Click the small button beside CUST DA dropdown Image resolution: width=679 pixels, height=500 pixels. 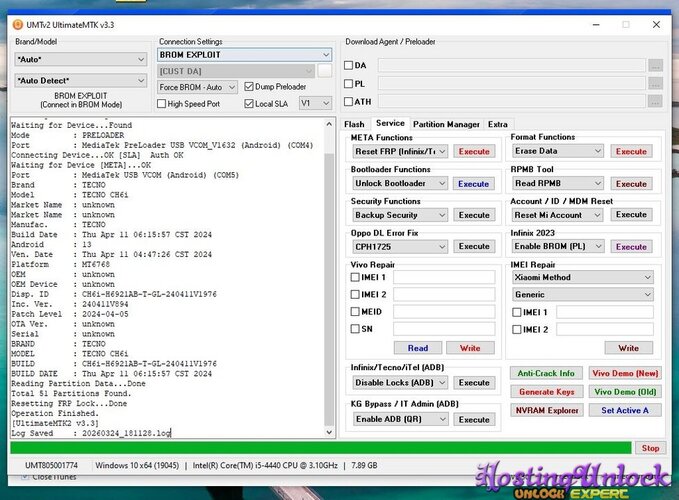point(324,71)
